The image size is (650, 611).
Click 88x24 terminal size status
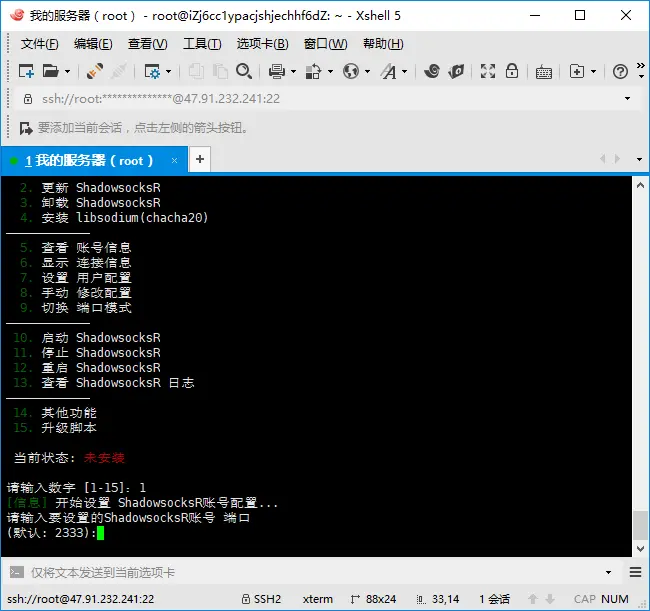pyautogui.click(x=373, y=599)
